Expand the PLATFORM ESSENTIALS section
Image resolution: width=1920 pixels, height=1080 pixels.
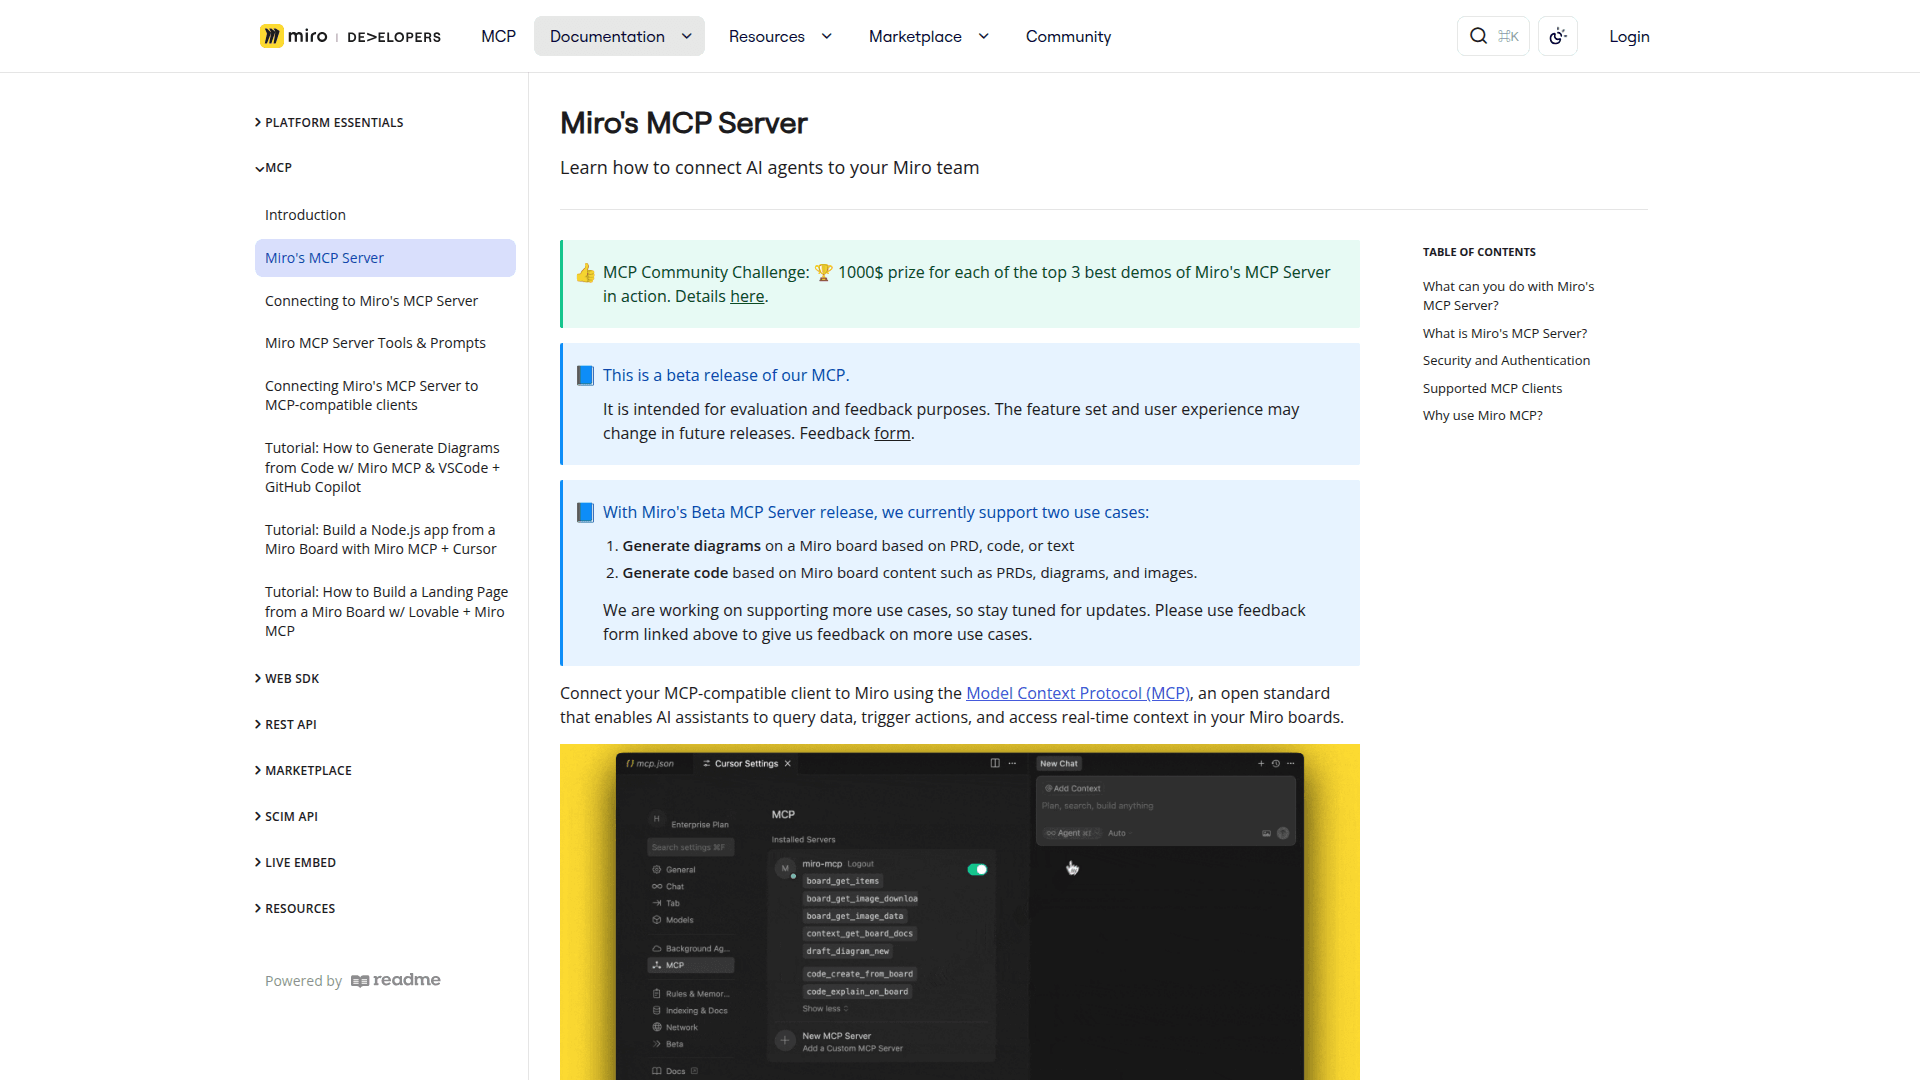click(x=334, y=122)
